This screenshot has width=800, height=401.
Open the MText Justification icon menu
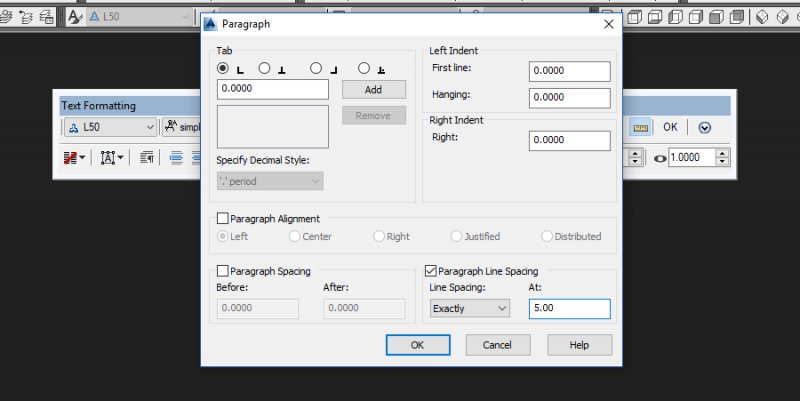[x=108, y=158]
